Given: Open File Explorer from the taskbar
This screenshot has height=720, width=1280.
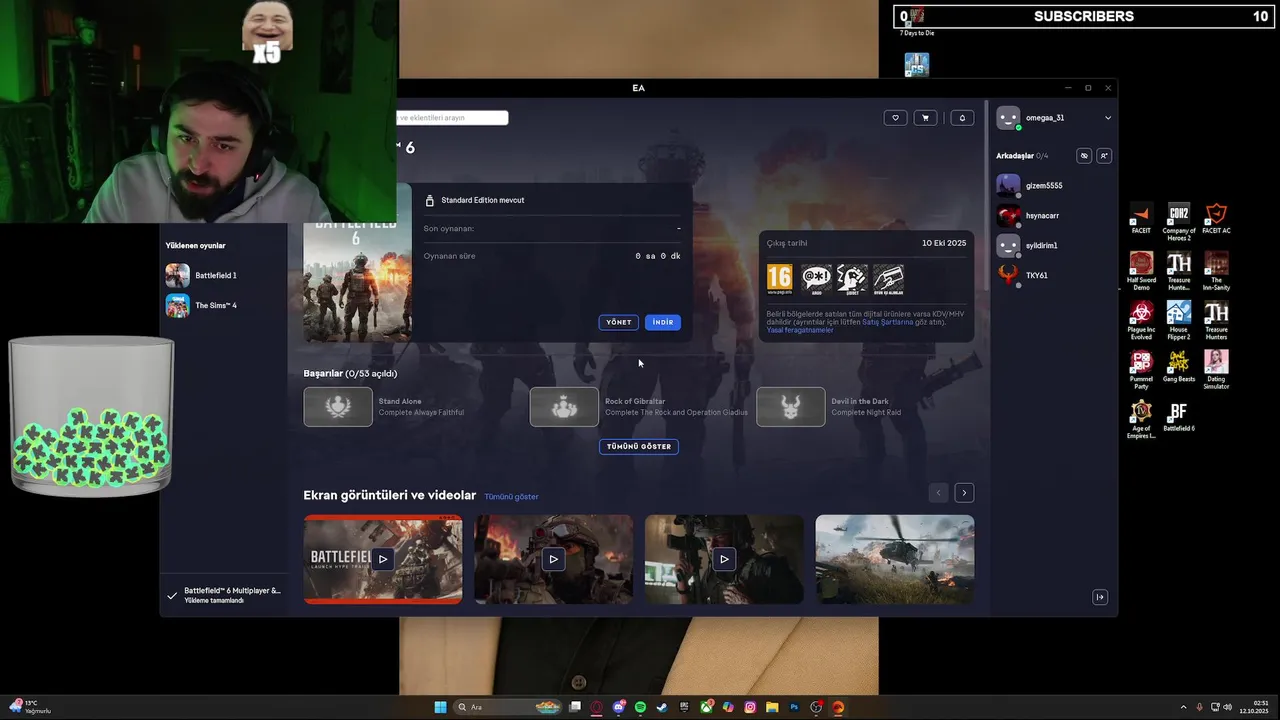Looking at the screenshot, I should tap(772, 707).
